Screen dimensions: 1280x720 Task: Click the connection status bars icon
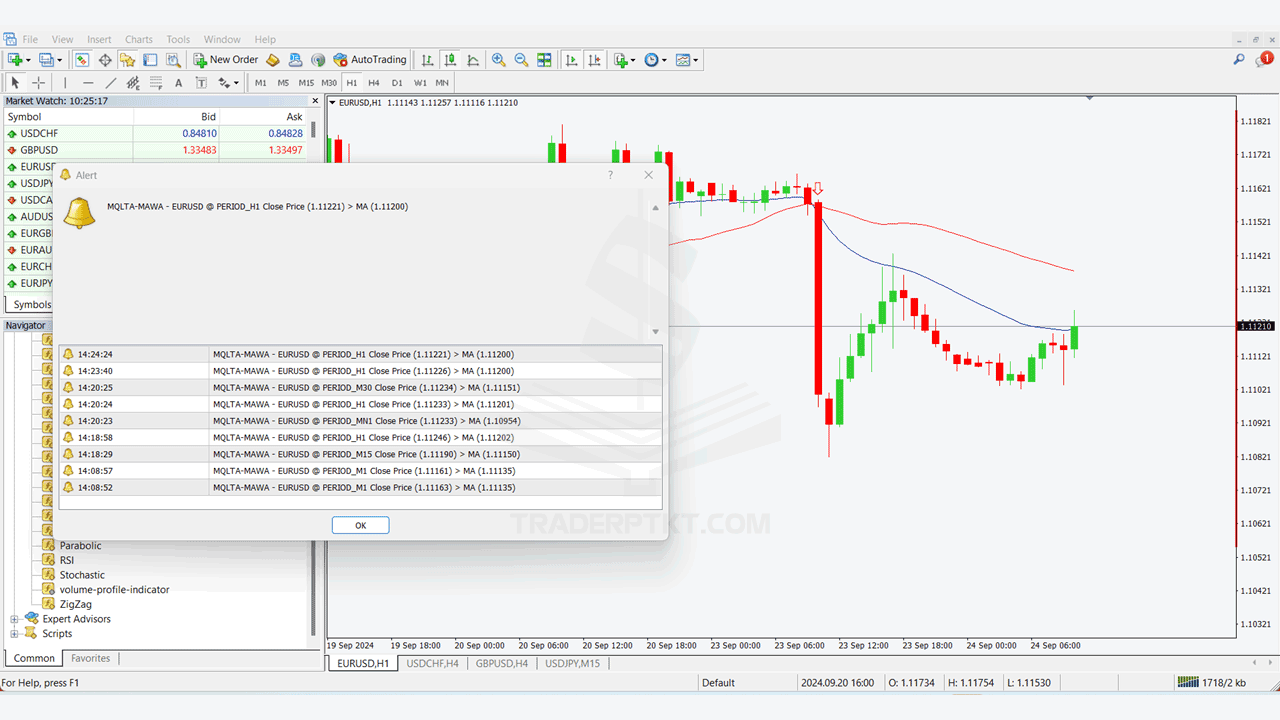point(1187,682)
